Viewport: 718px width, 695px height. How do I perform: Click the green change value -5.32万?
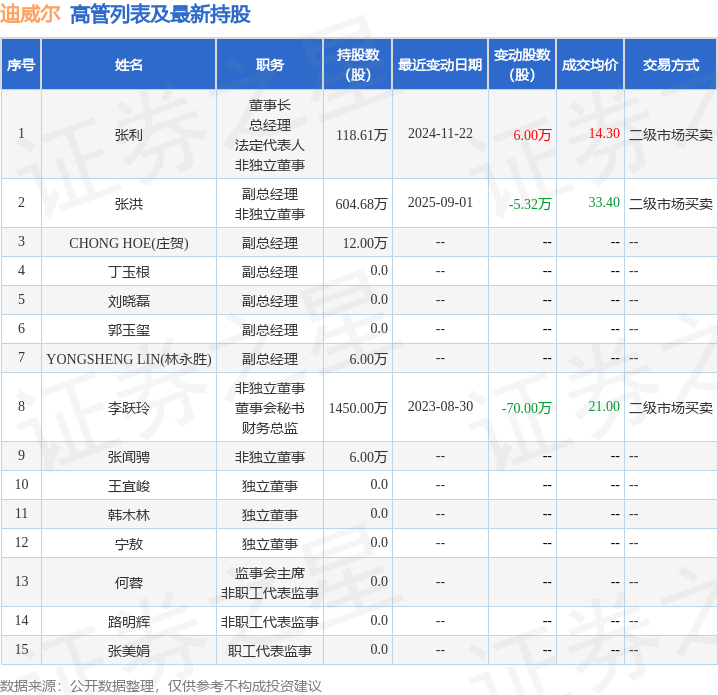point(530,204)
